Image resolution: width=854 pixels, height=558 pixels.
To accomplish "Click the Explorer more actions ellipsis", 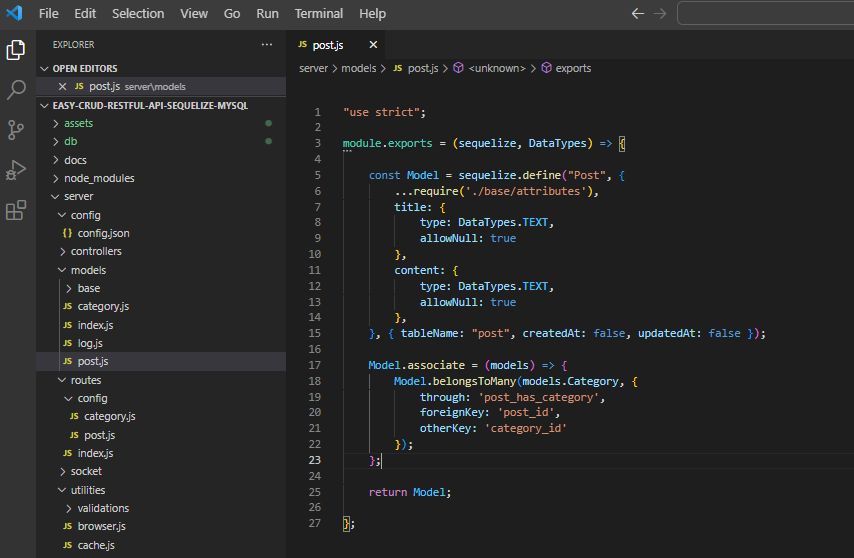I will coord(266,45).
